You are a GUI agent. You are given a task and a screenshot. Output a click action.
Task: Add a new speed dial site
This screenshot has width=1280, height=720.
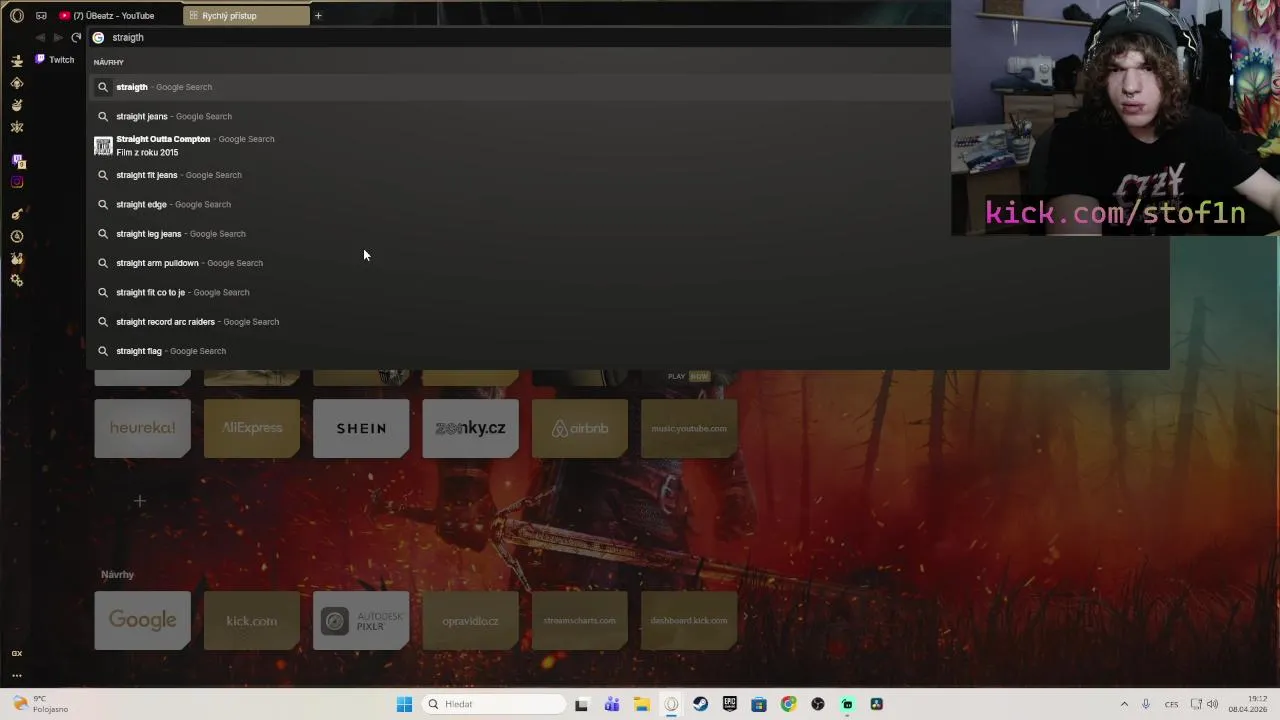pyautogui.click(x=140, y=501)
